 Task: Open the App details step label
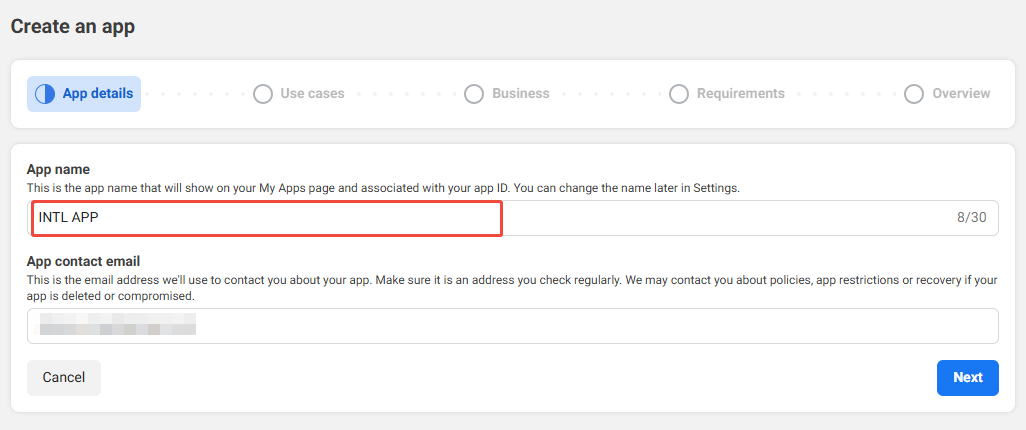[x=97, y=94]
